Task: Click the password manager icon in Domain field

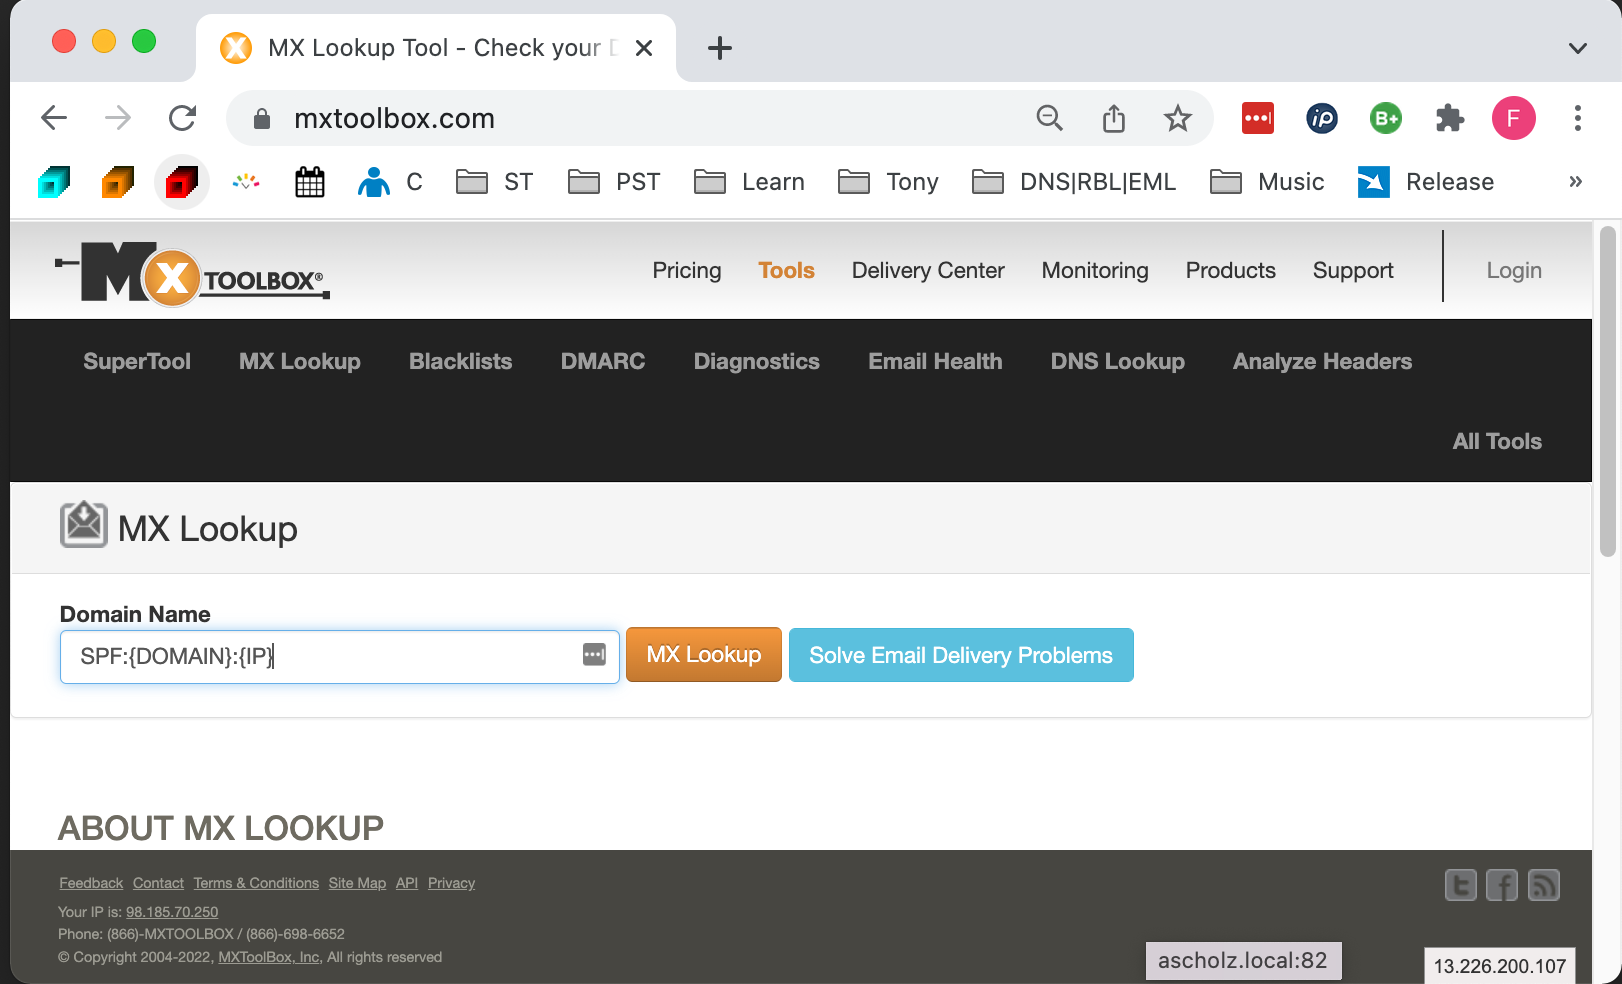Action: pos(594,655)
